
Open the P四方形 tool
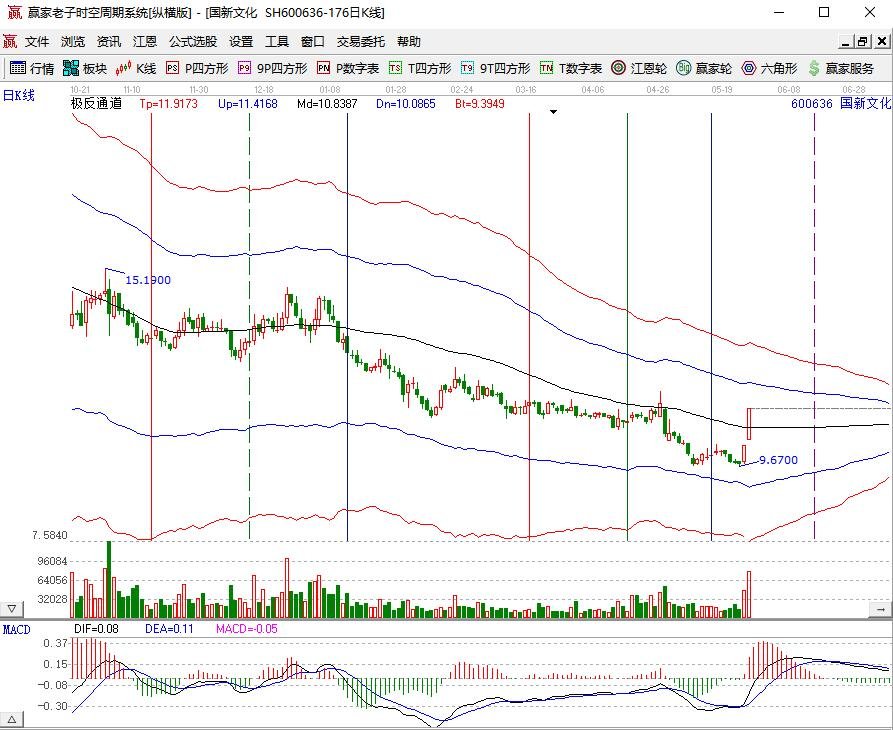[197, 68]
